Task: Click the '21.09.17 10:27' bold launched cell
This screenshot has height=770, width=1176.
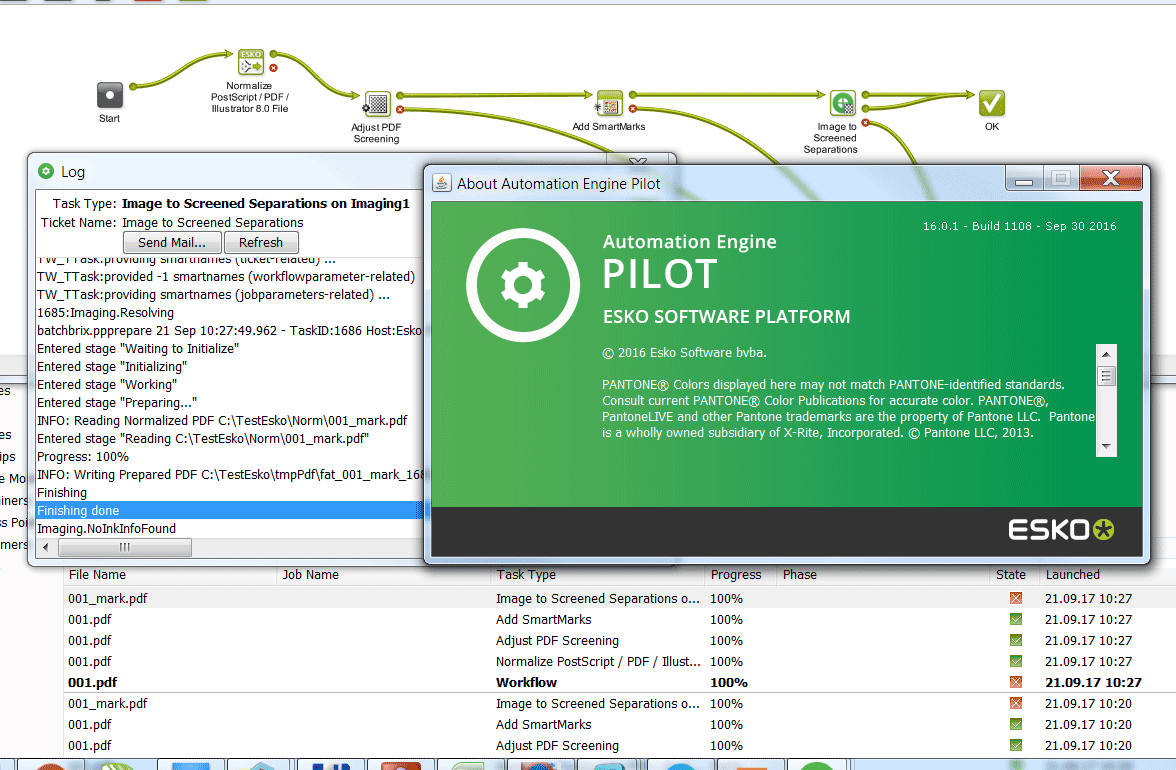Action: pyautogui.click(x=1093, y=682)
